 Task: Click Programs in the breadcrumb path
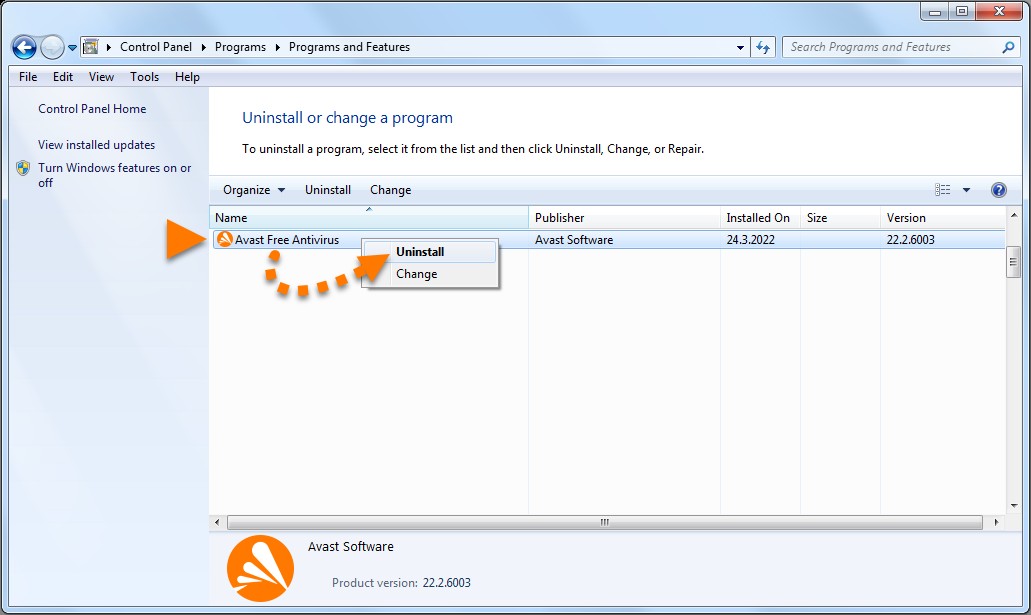(x=240, y=47)
